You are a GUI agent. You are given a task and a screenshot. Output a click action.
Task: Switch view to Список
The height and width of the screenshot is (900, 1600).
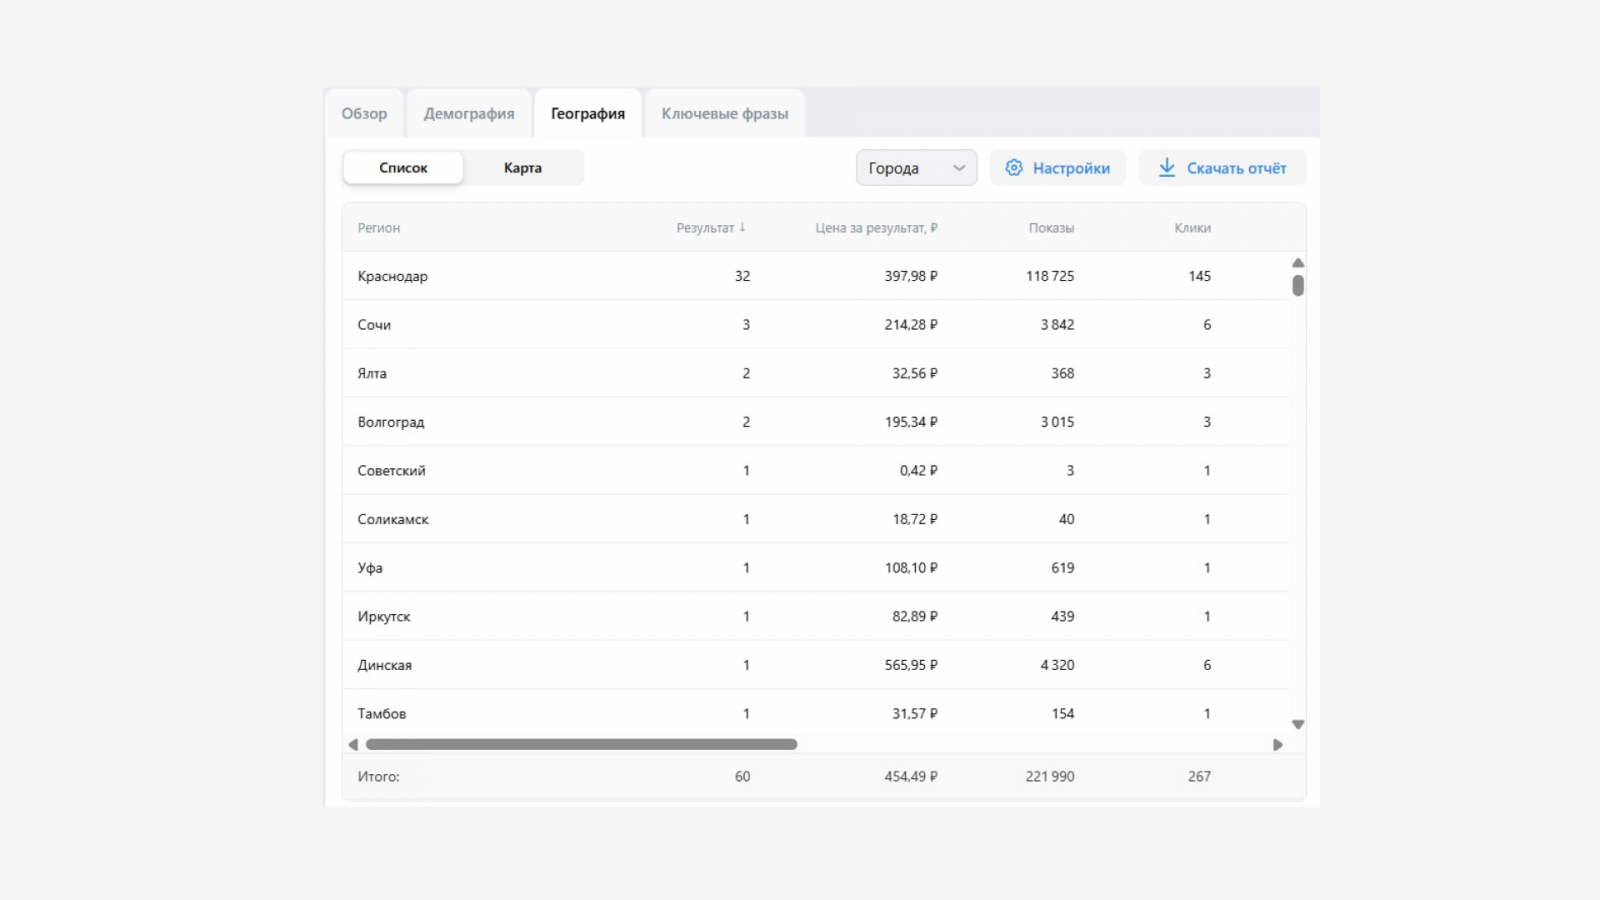point(403,168)
